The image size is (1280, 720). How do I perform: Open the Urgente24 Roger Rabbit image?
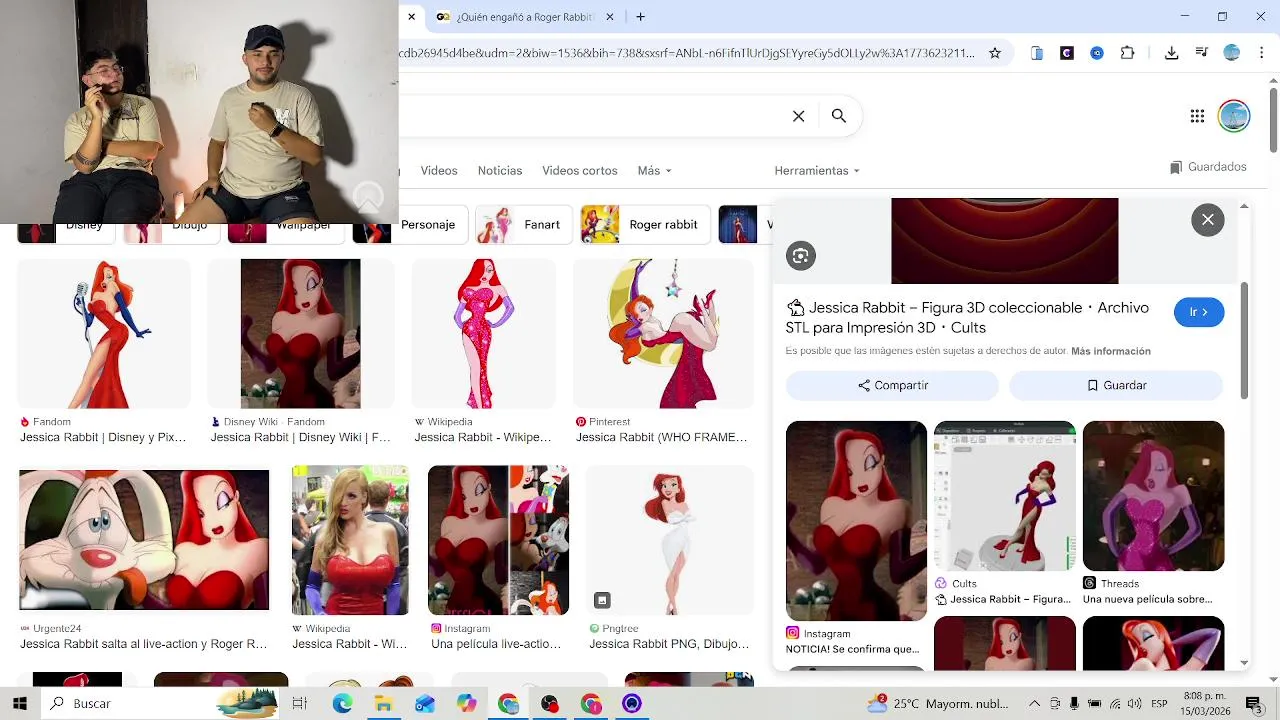tap(144, 540)
